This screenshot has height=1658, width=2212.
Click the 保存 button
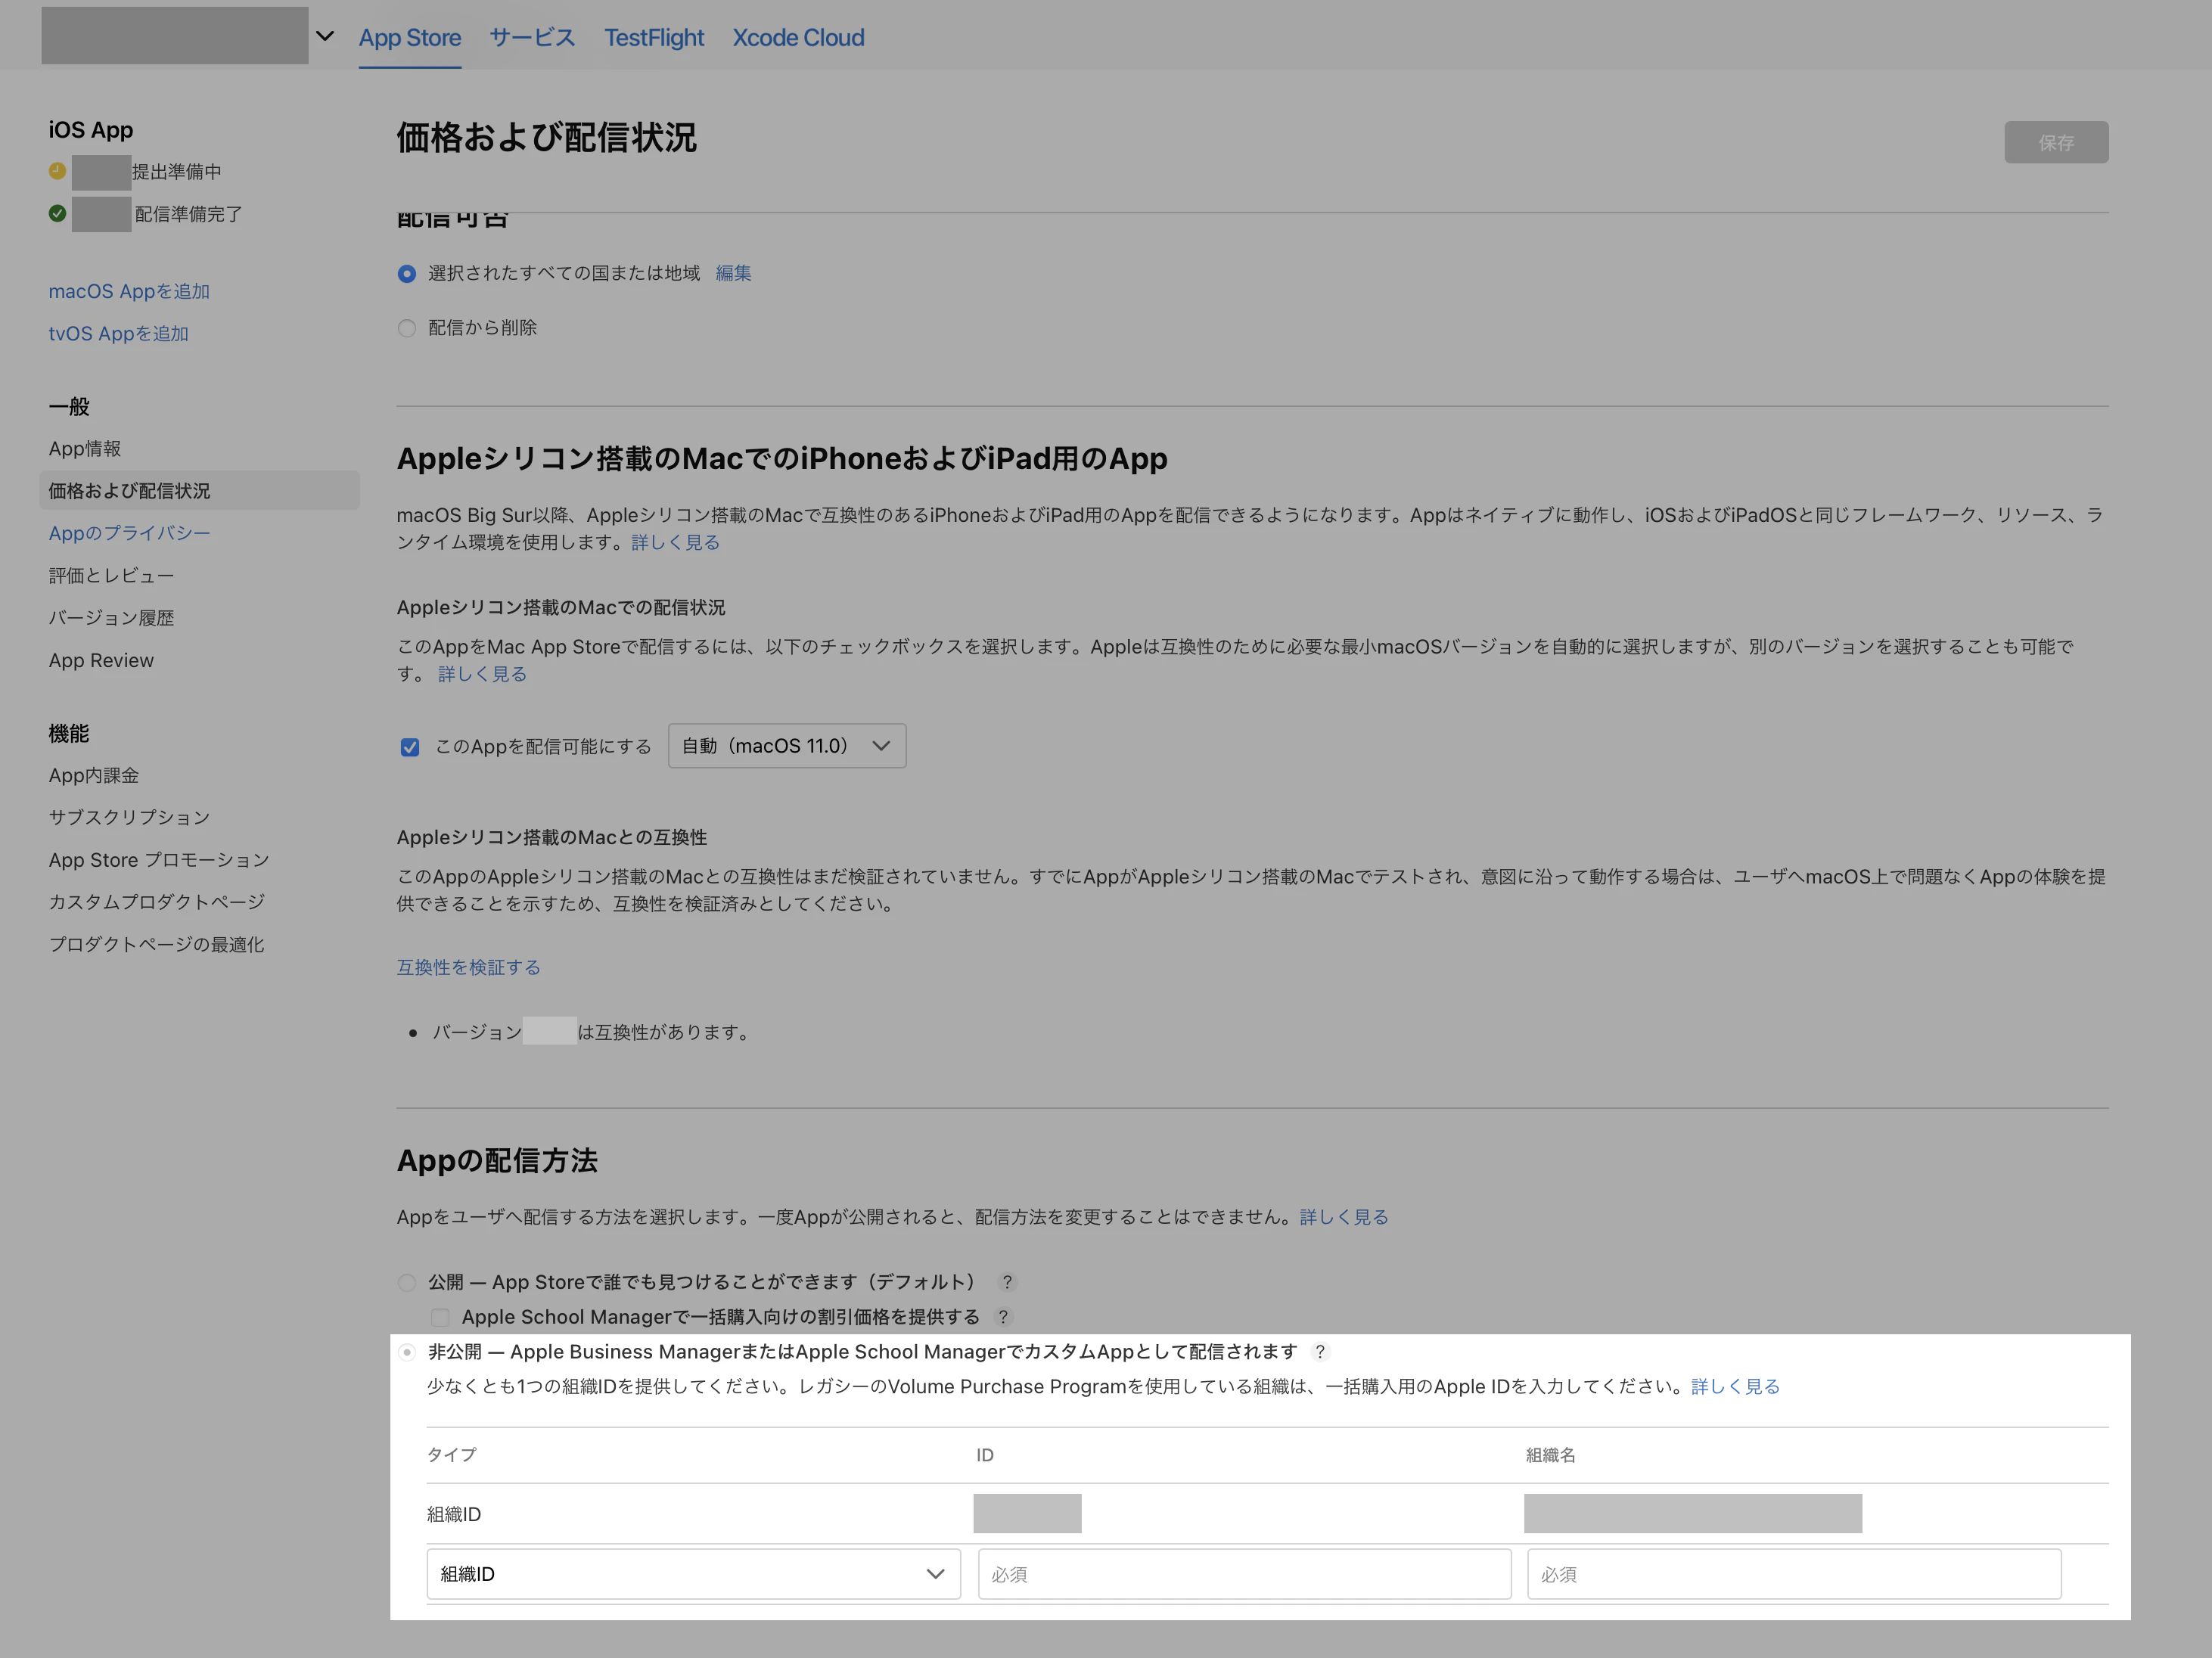click(2056, 143)
